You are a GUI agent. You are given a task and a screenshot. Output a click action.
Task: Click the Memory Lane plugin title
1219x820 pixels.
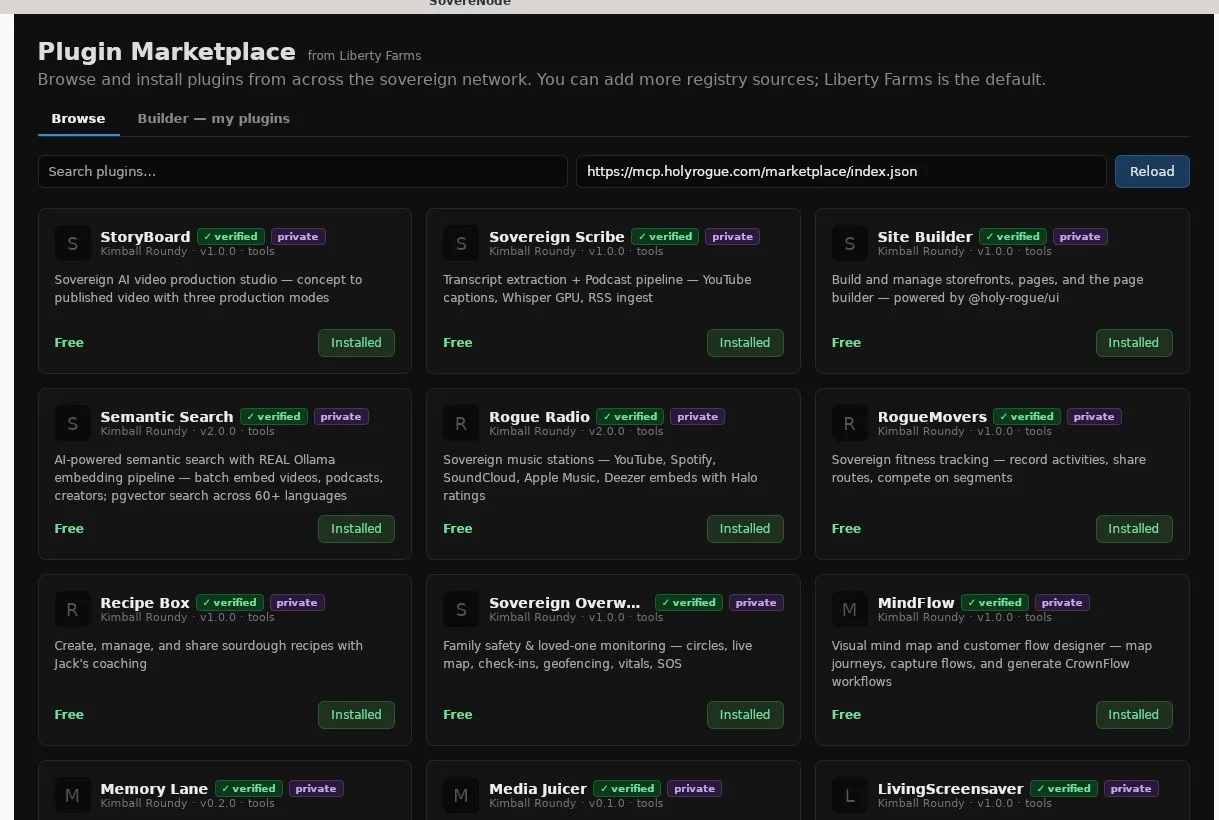(154, 789)
